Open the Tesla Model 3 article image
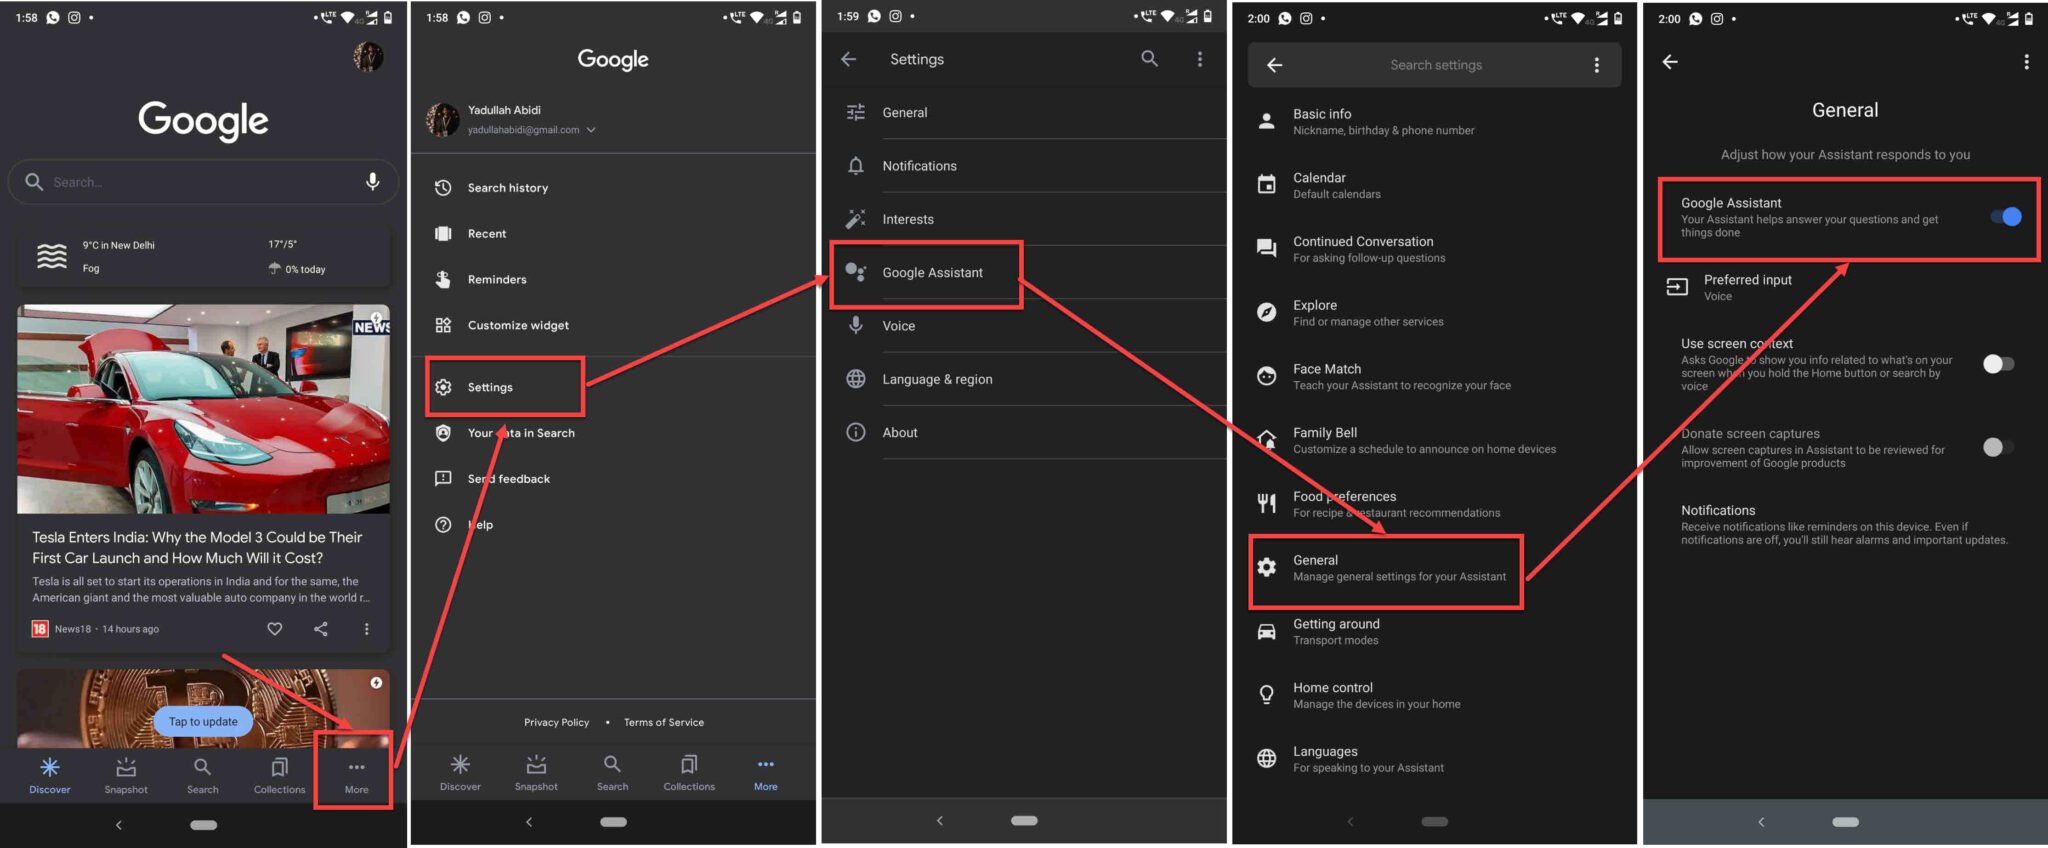The image size is (2048, 848). click(203, 409)
